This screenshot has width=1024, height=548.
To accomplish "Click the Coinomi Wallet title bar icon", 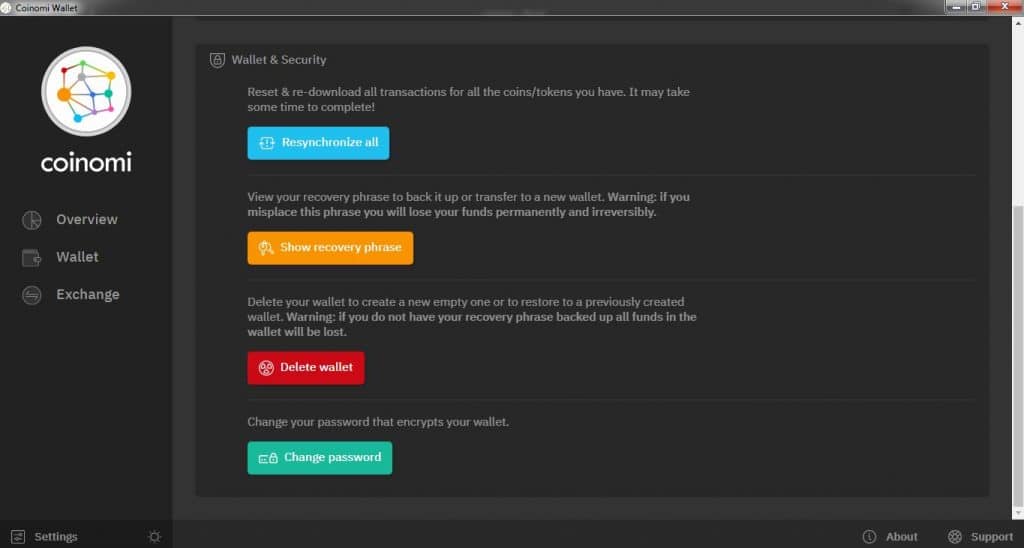I will pos(6,8).
